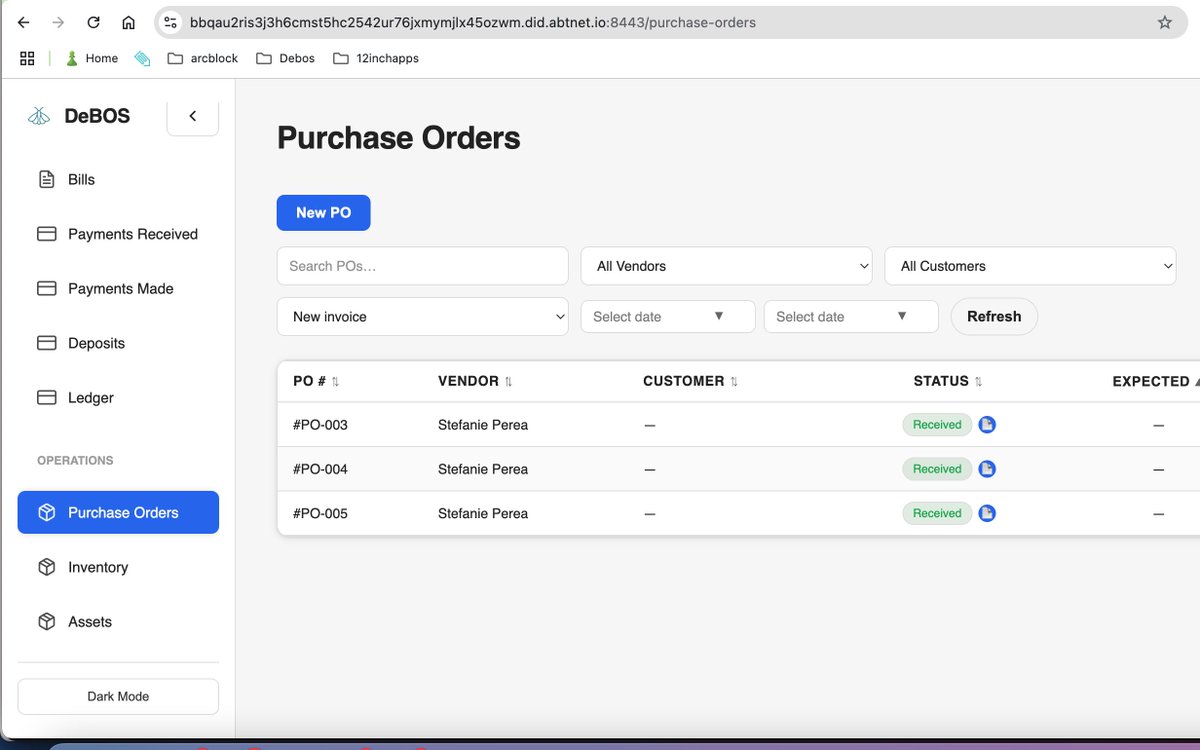The width and height of the screenshot is (1200, 750).
Task: Click the Search POs input field
Action: [422, 266]
